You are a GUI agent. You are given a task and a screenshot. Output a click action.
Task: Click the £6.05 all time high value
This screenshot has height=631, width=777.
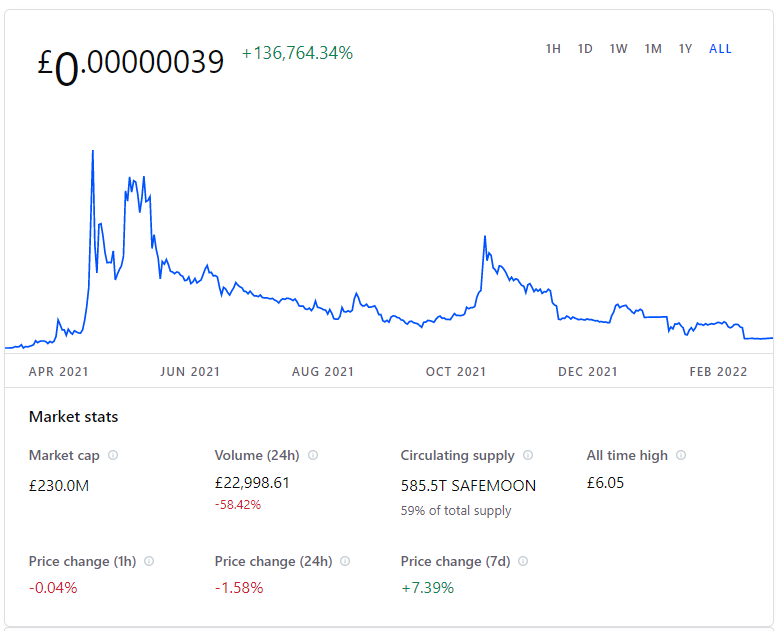tap(605, 483)
